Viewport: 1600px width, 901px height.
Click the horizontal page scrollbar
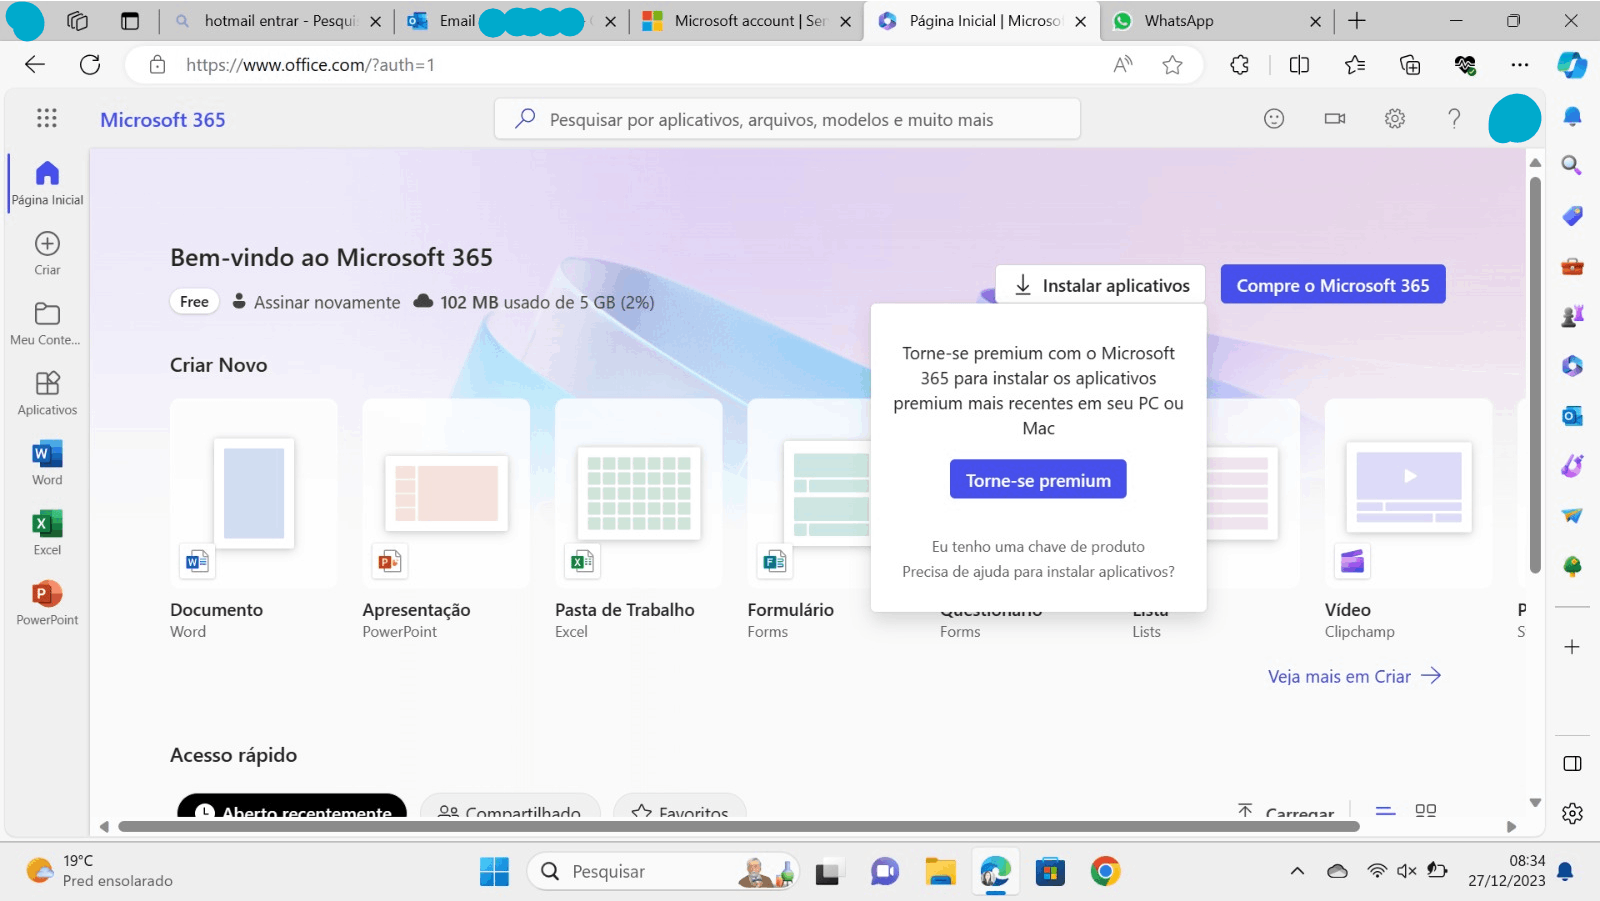tap(739, 827)
